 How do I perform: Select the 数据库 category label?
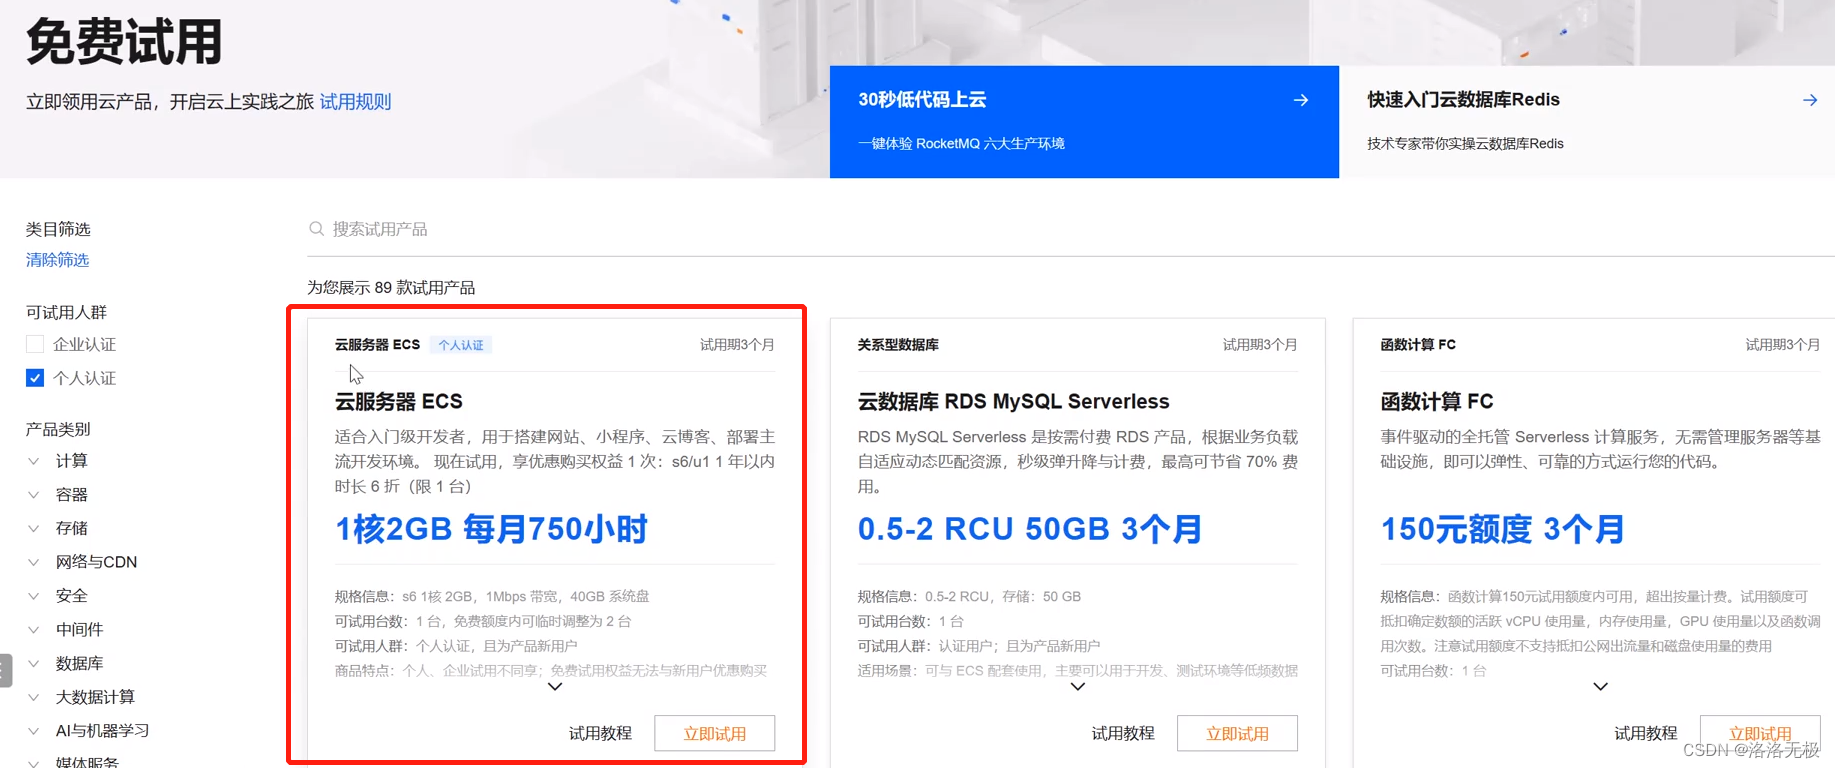80,663
